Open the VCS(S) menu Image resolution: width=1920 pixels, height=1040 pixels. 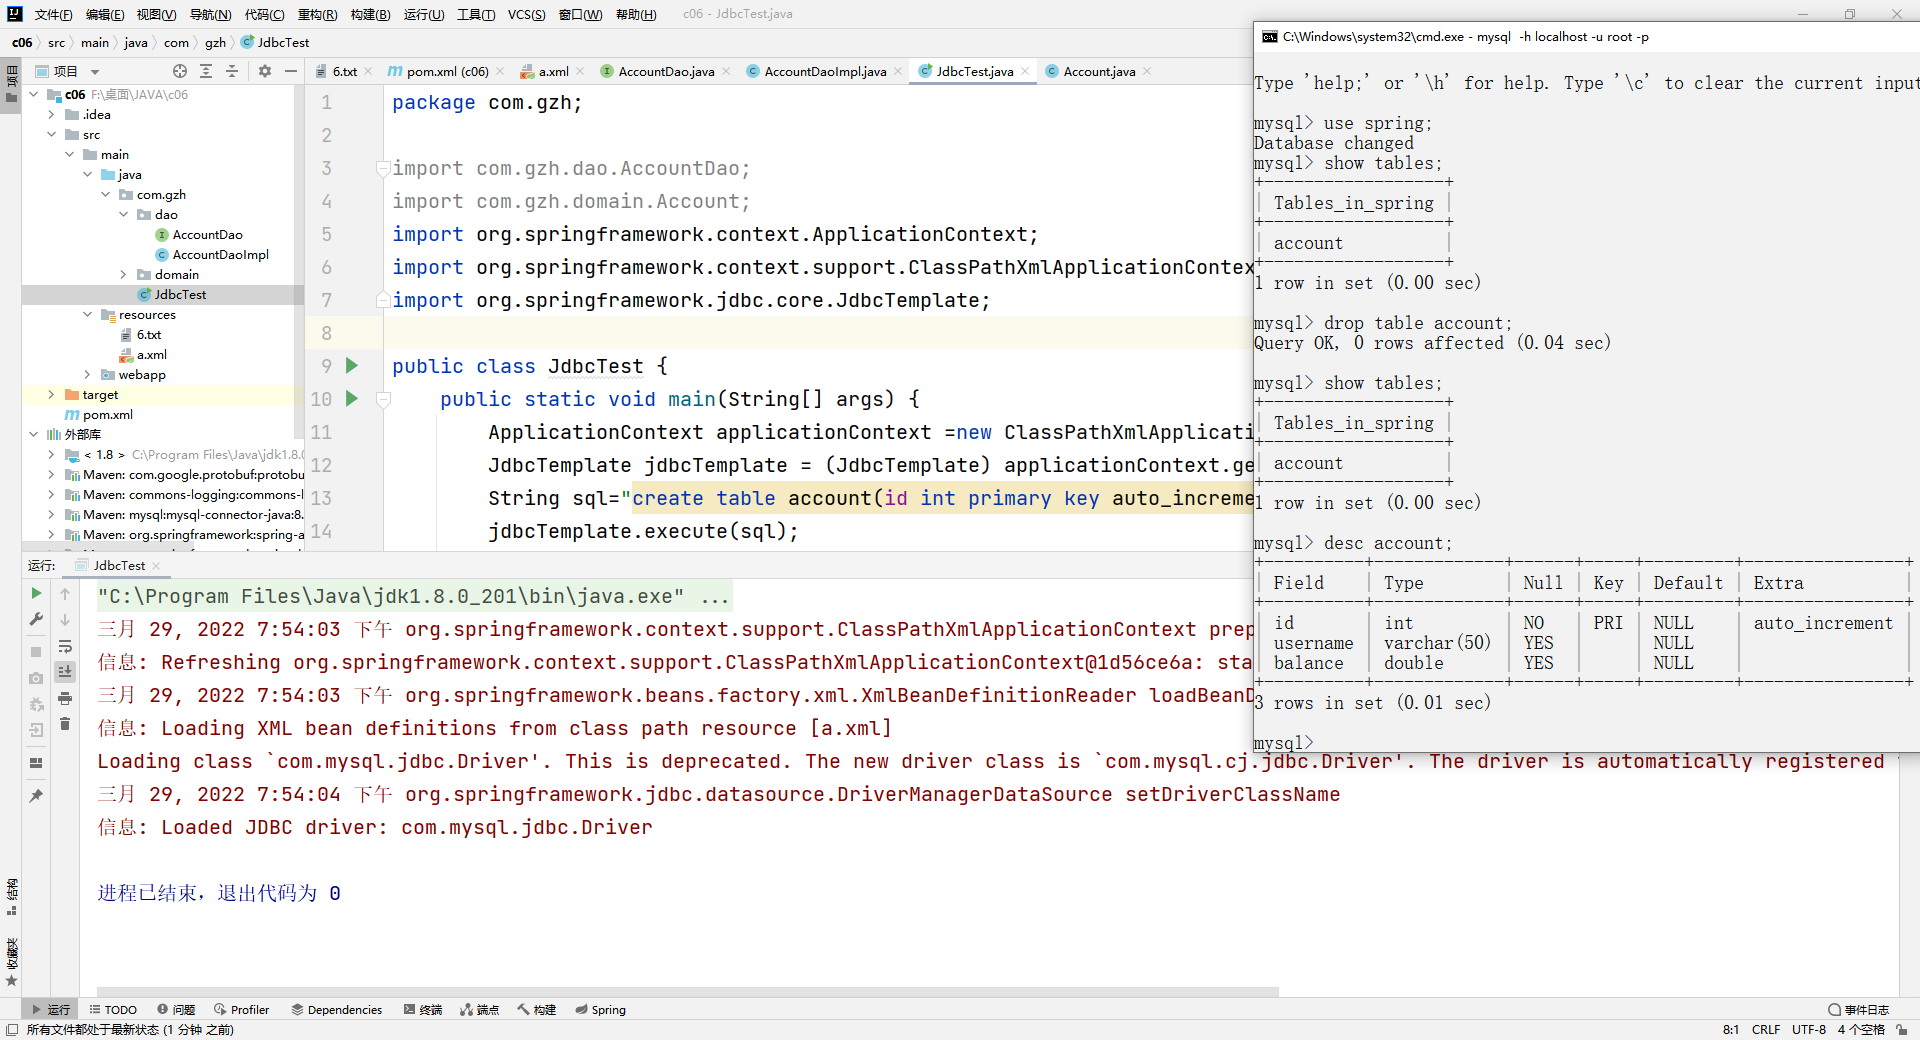pyautogui.click(x=526, y=14)
